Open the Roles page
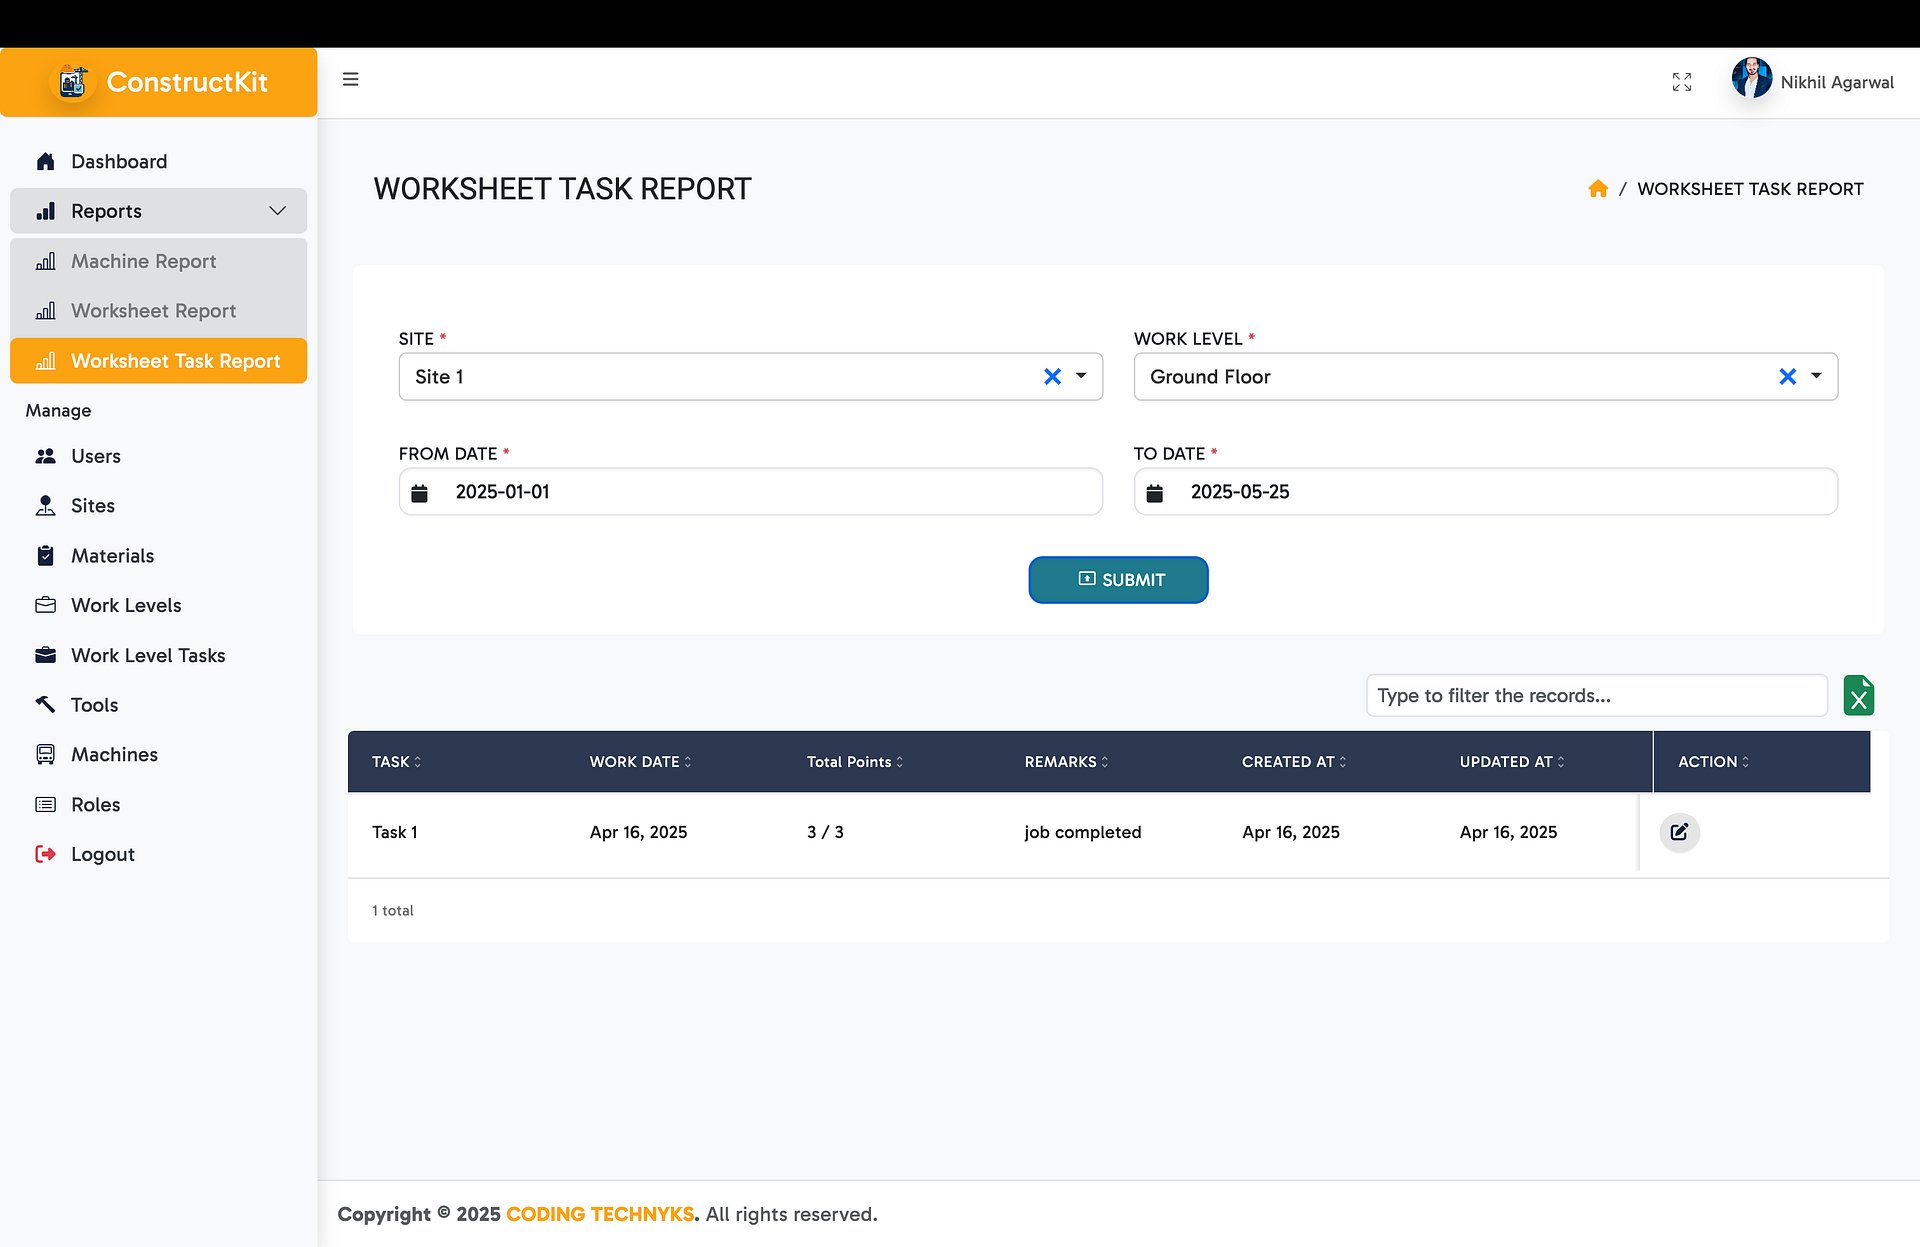The height and width of the screenshot is (1247, 1920). point(158,805)
